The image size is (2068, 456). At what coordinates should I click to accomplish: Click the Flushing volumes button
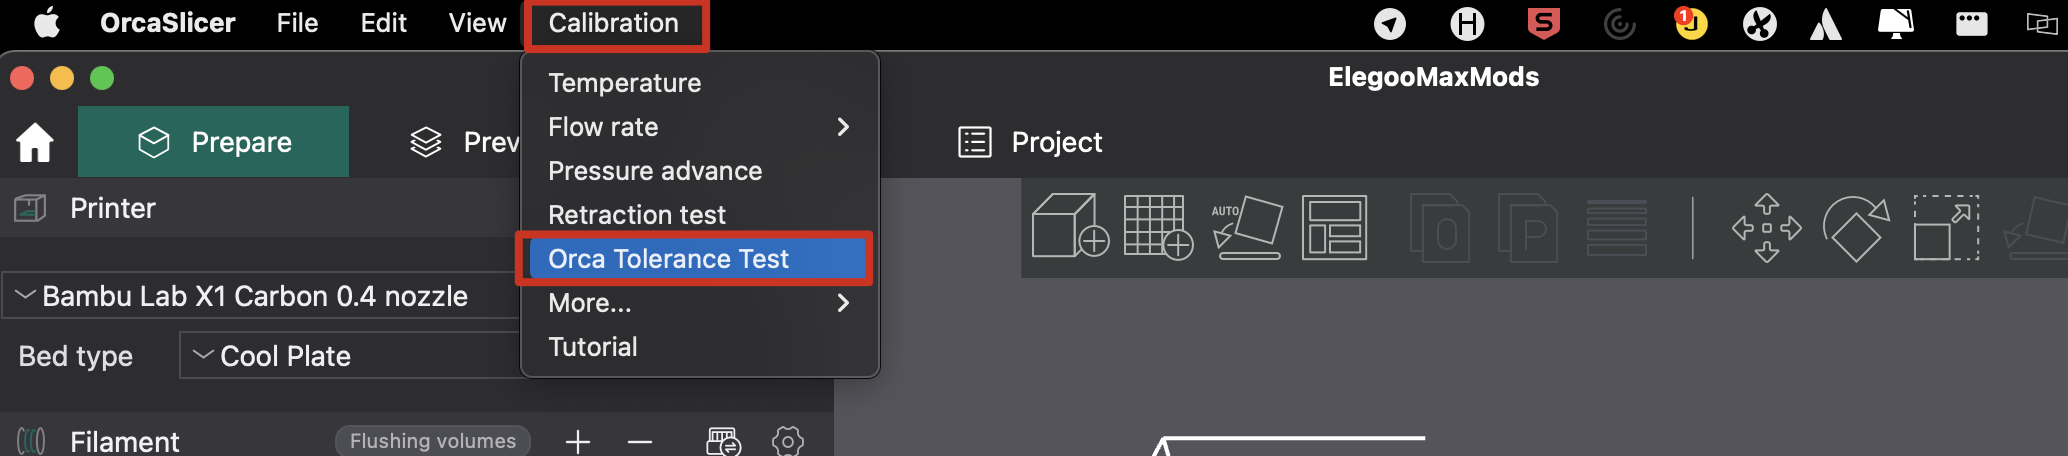click(432, 441)
